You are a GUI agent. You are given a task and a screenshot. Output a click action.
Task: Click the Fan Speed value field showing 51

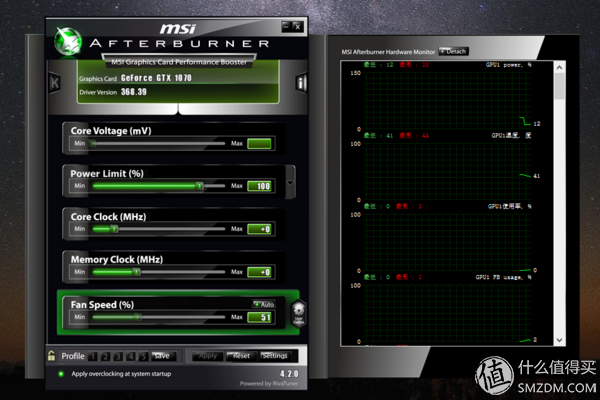point(259,317)
